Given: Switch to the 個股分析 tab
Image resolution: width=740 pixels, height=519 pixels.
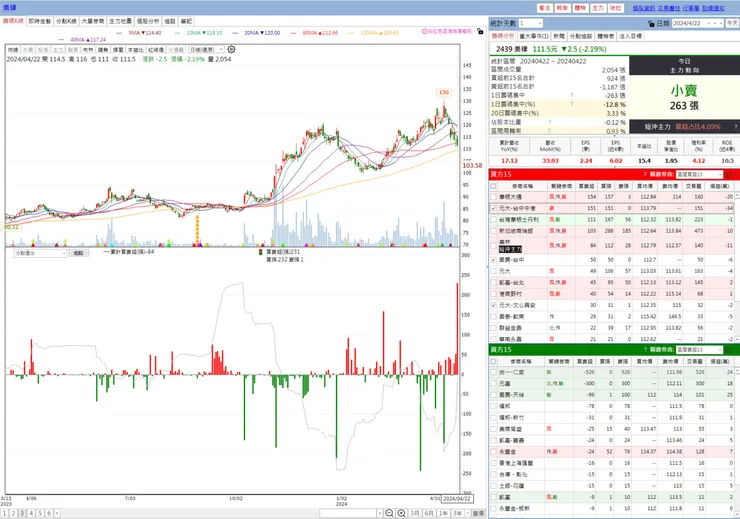Looking at the screenshot, I should [x=148, y=21].
